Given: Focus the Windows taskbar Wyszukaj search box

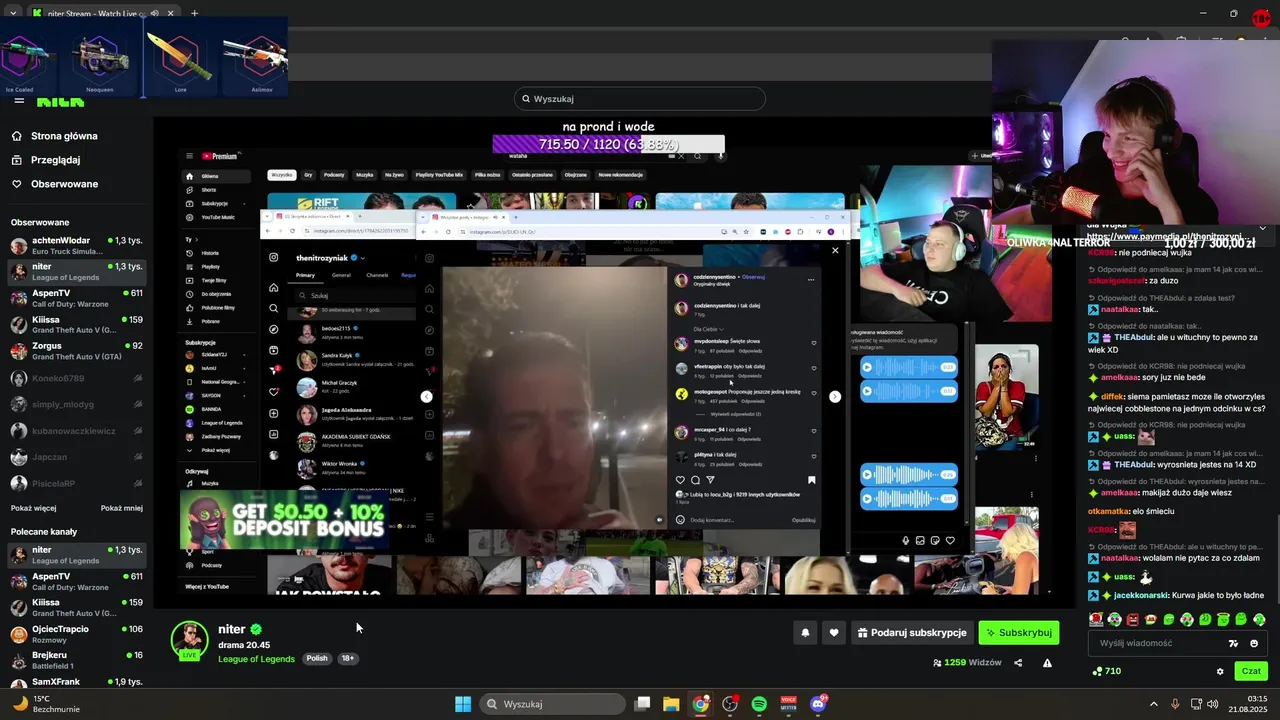Looking at the screenshot, I should (x=554, y=704).
